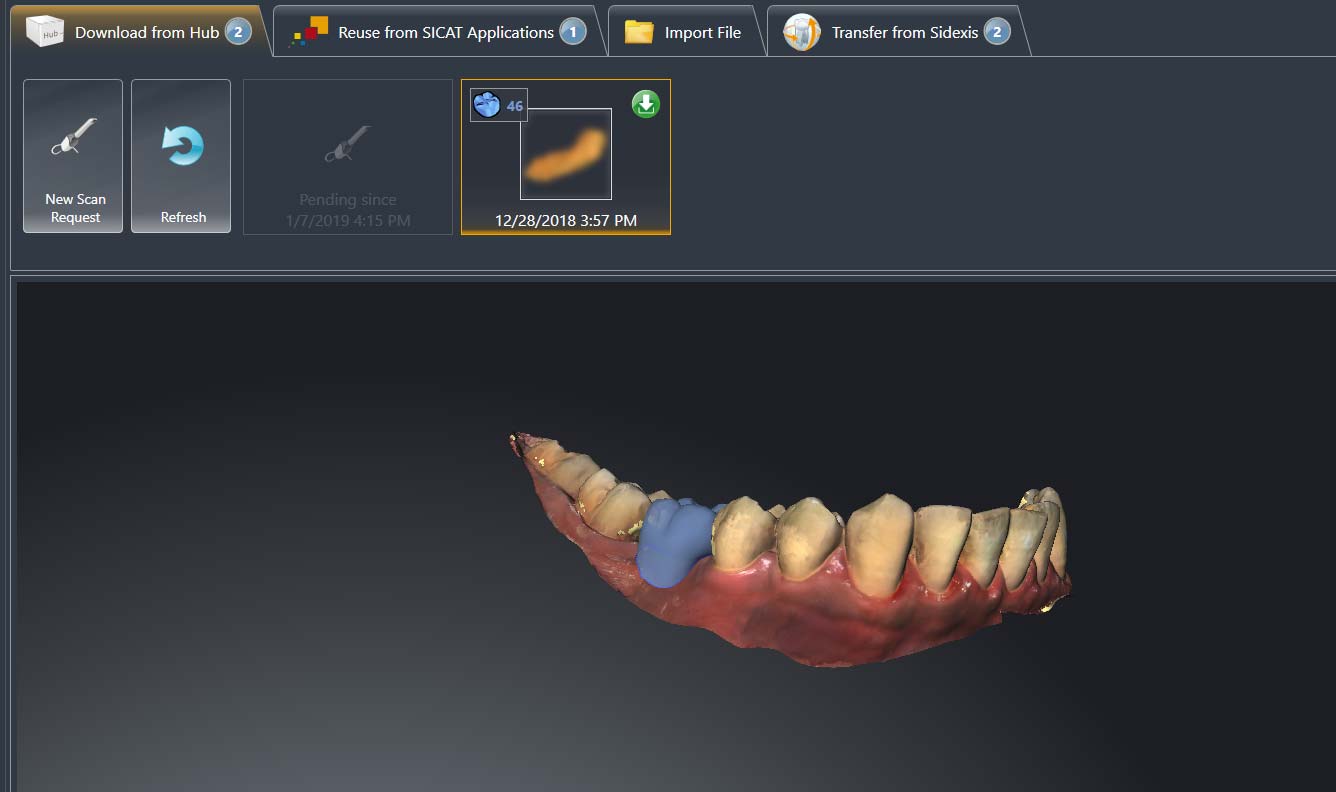Click the folder icon on Import File tab
The width and height of the screenshot is (1336, 792).
tap(639, 32)
